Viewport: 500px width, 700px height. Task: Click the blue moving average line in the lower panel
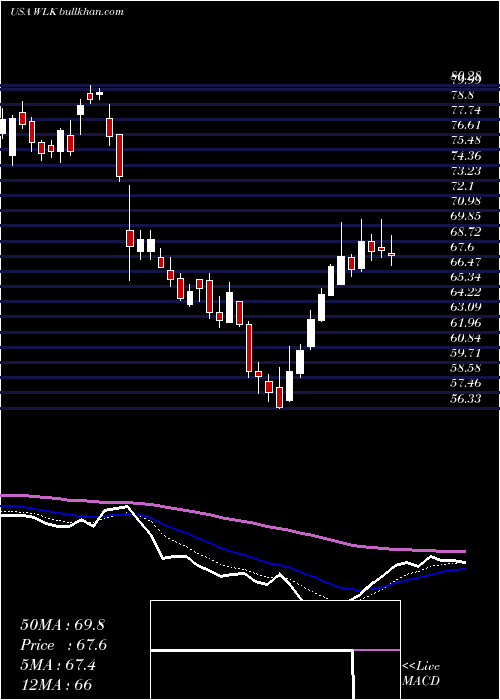(232, 553)
